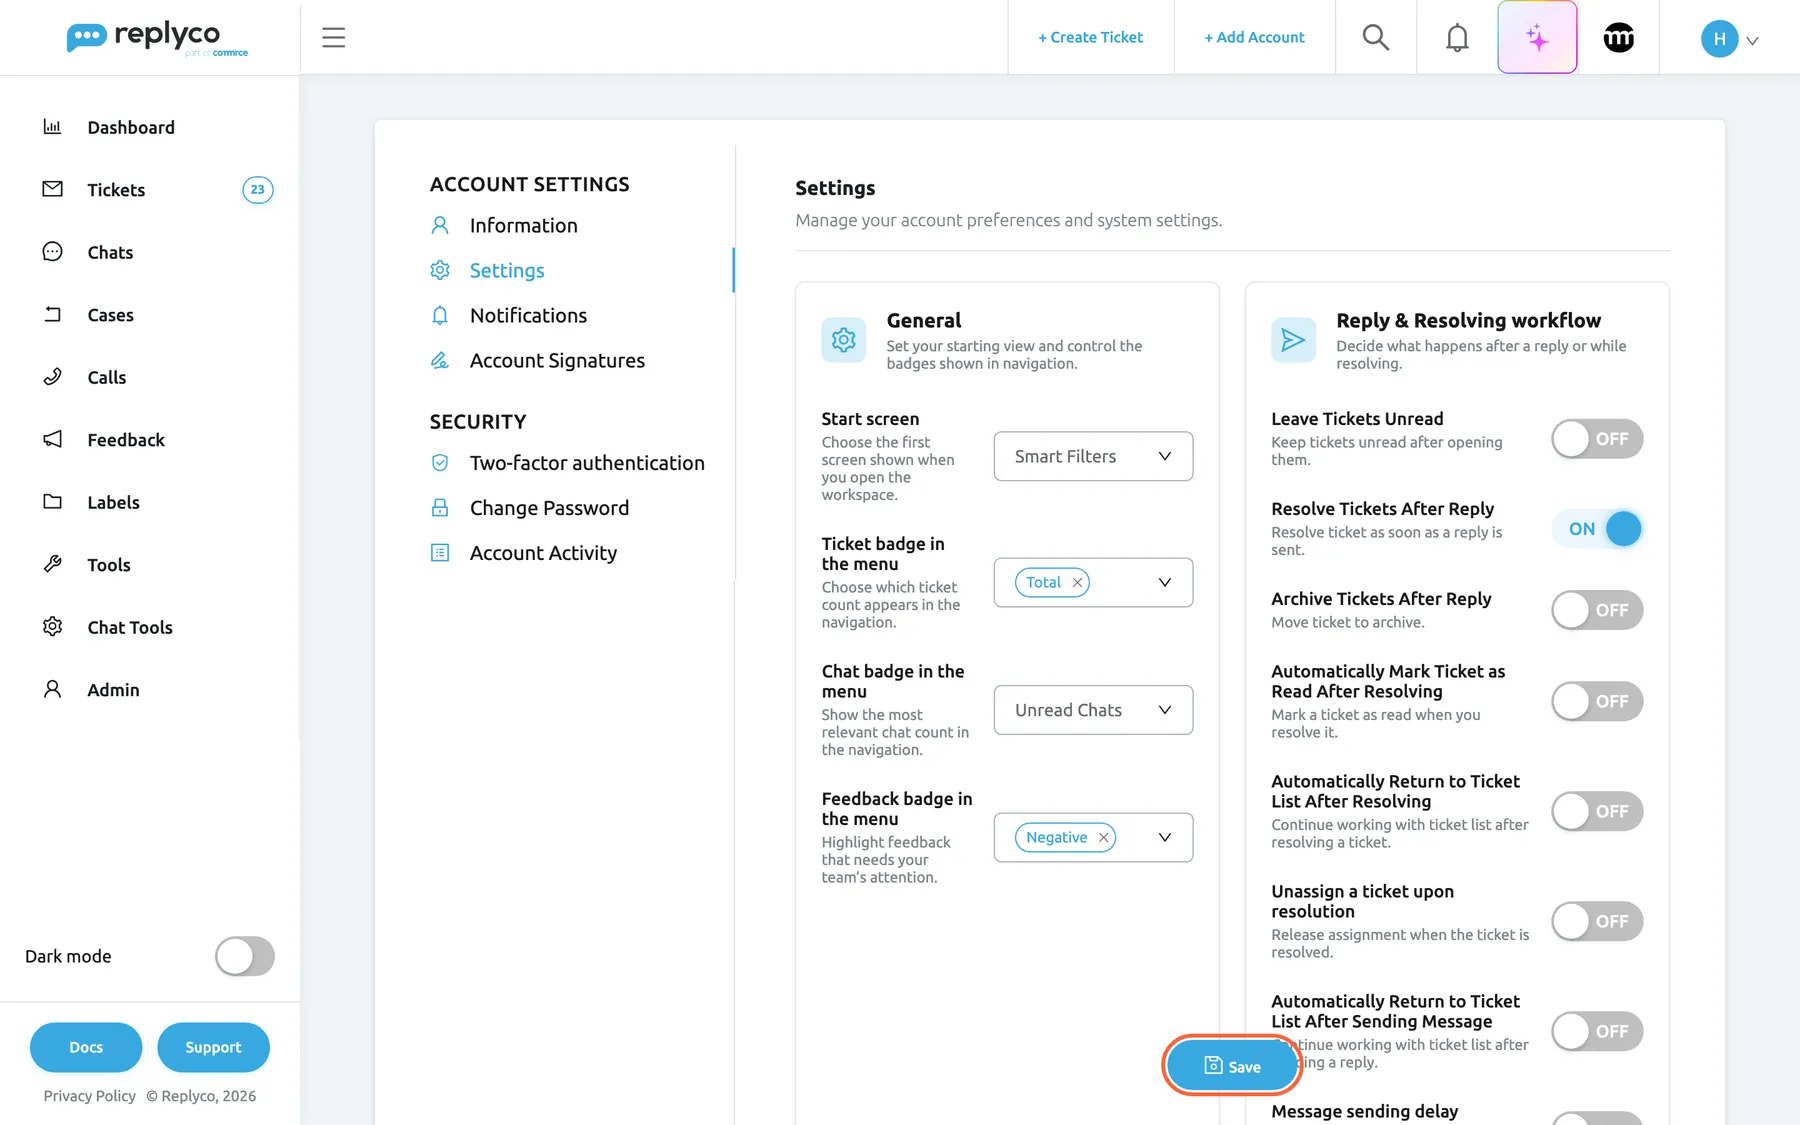Click the Labels folder icon

(52, 502)
